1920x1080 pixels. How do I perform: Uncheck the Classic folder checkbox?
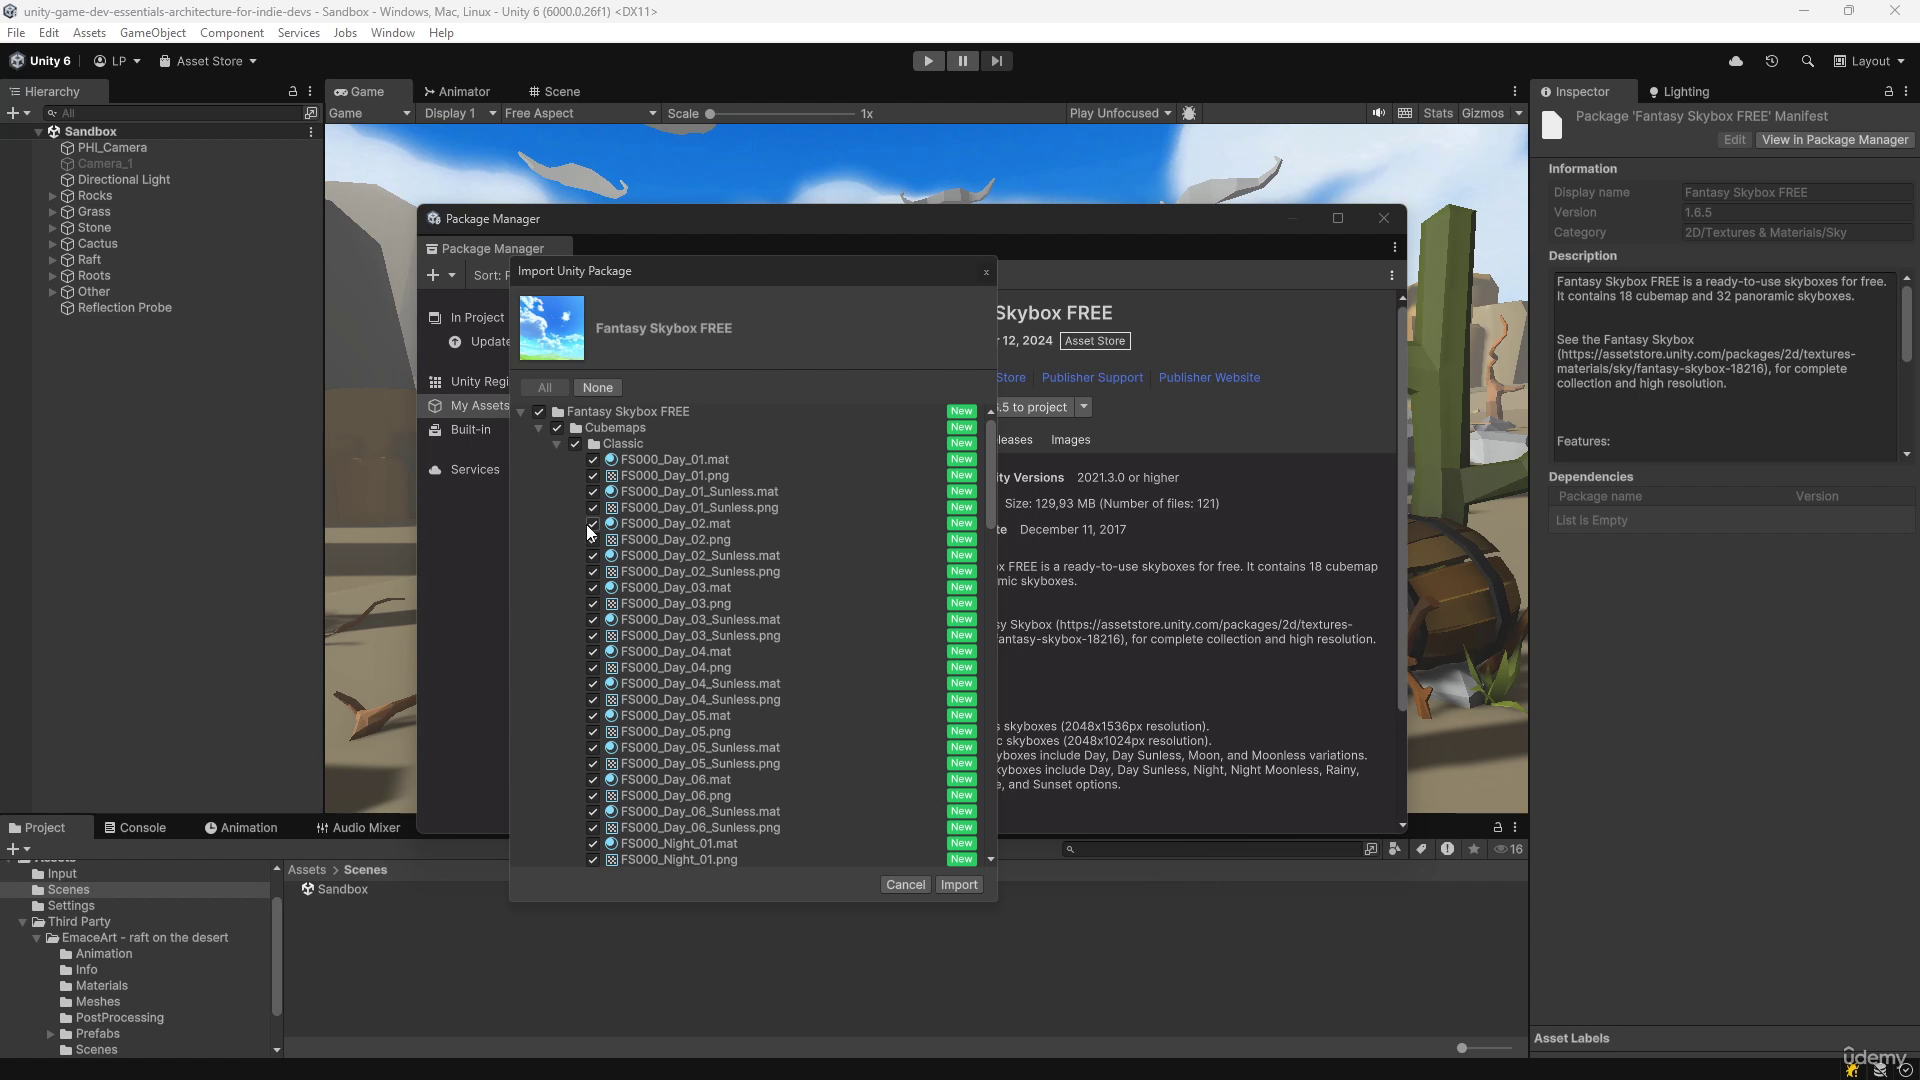click(575, 443)
